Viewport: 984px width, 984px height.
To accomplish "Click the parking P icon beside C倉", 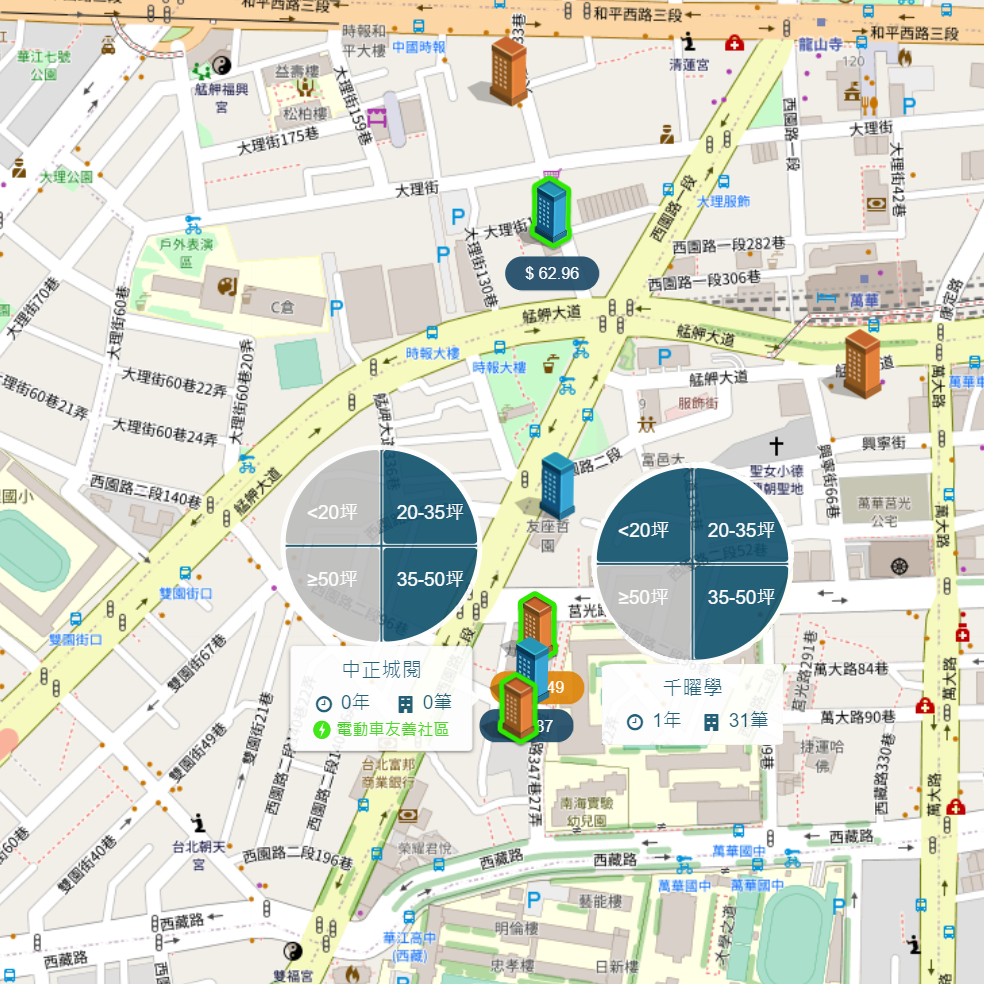I will (336, 308).
